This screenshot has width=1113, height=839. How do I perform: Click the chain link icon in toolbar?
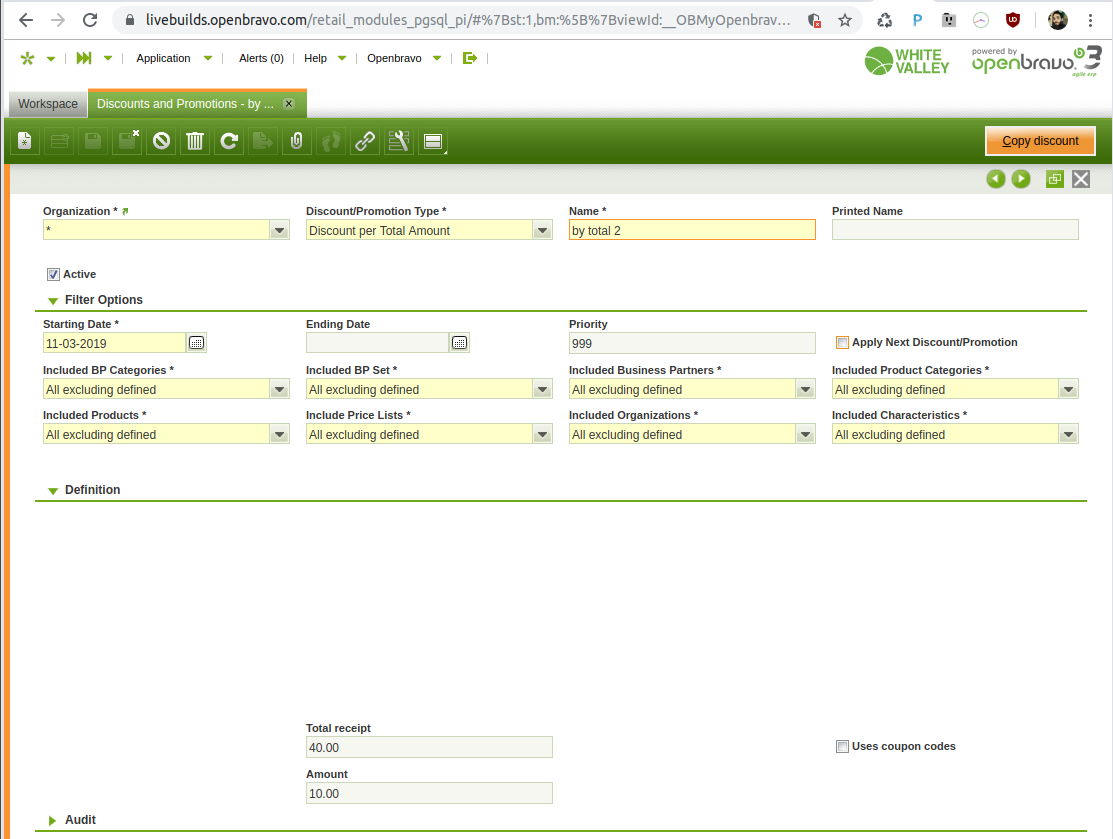coord(365,142)
